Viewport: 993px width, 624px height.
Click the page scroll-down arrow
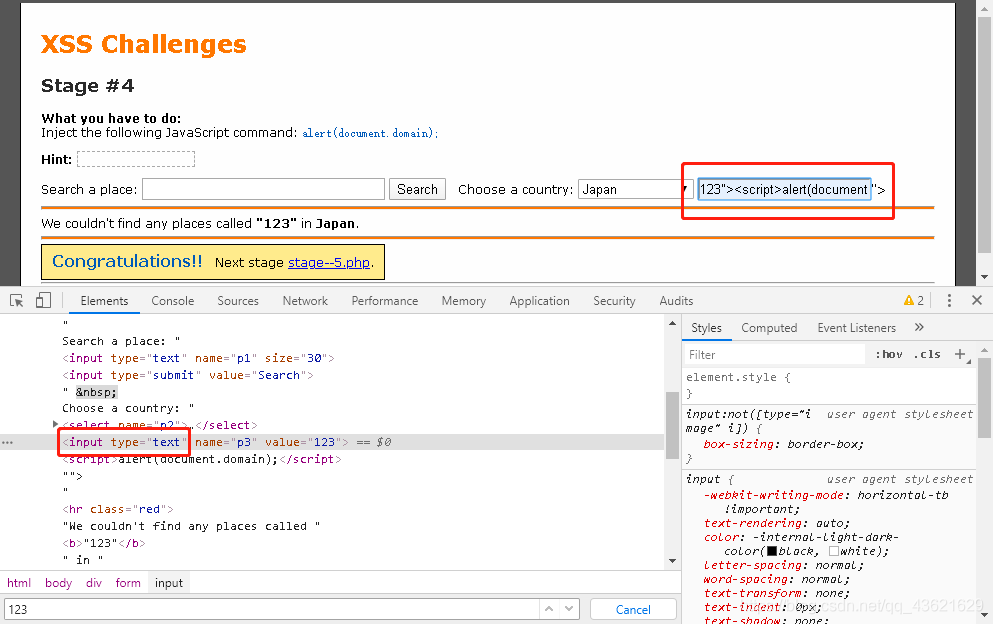[x=984, y=277]
